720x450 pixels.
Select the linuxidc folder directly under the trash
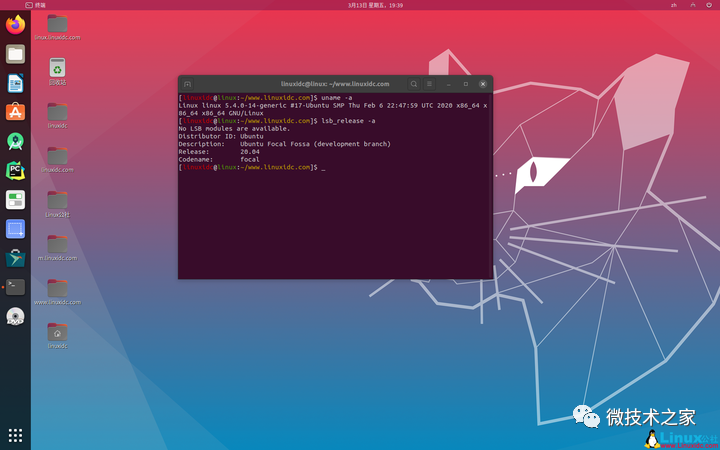pos(57,116)
